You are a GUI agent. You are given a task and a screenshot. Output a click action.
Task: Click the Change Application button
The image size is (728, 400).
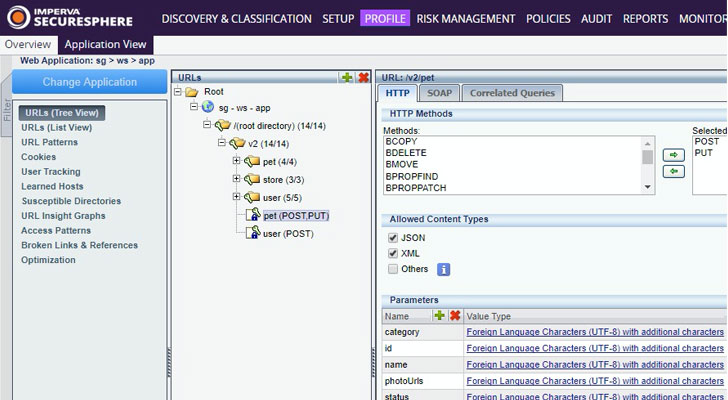click(x=90, y=82)
